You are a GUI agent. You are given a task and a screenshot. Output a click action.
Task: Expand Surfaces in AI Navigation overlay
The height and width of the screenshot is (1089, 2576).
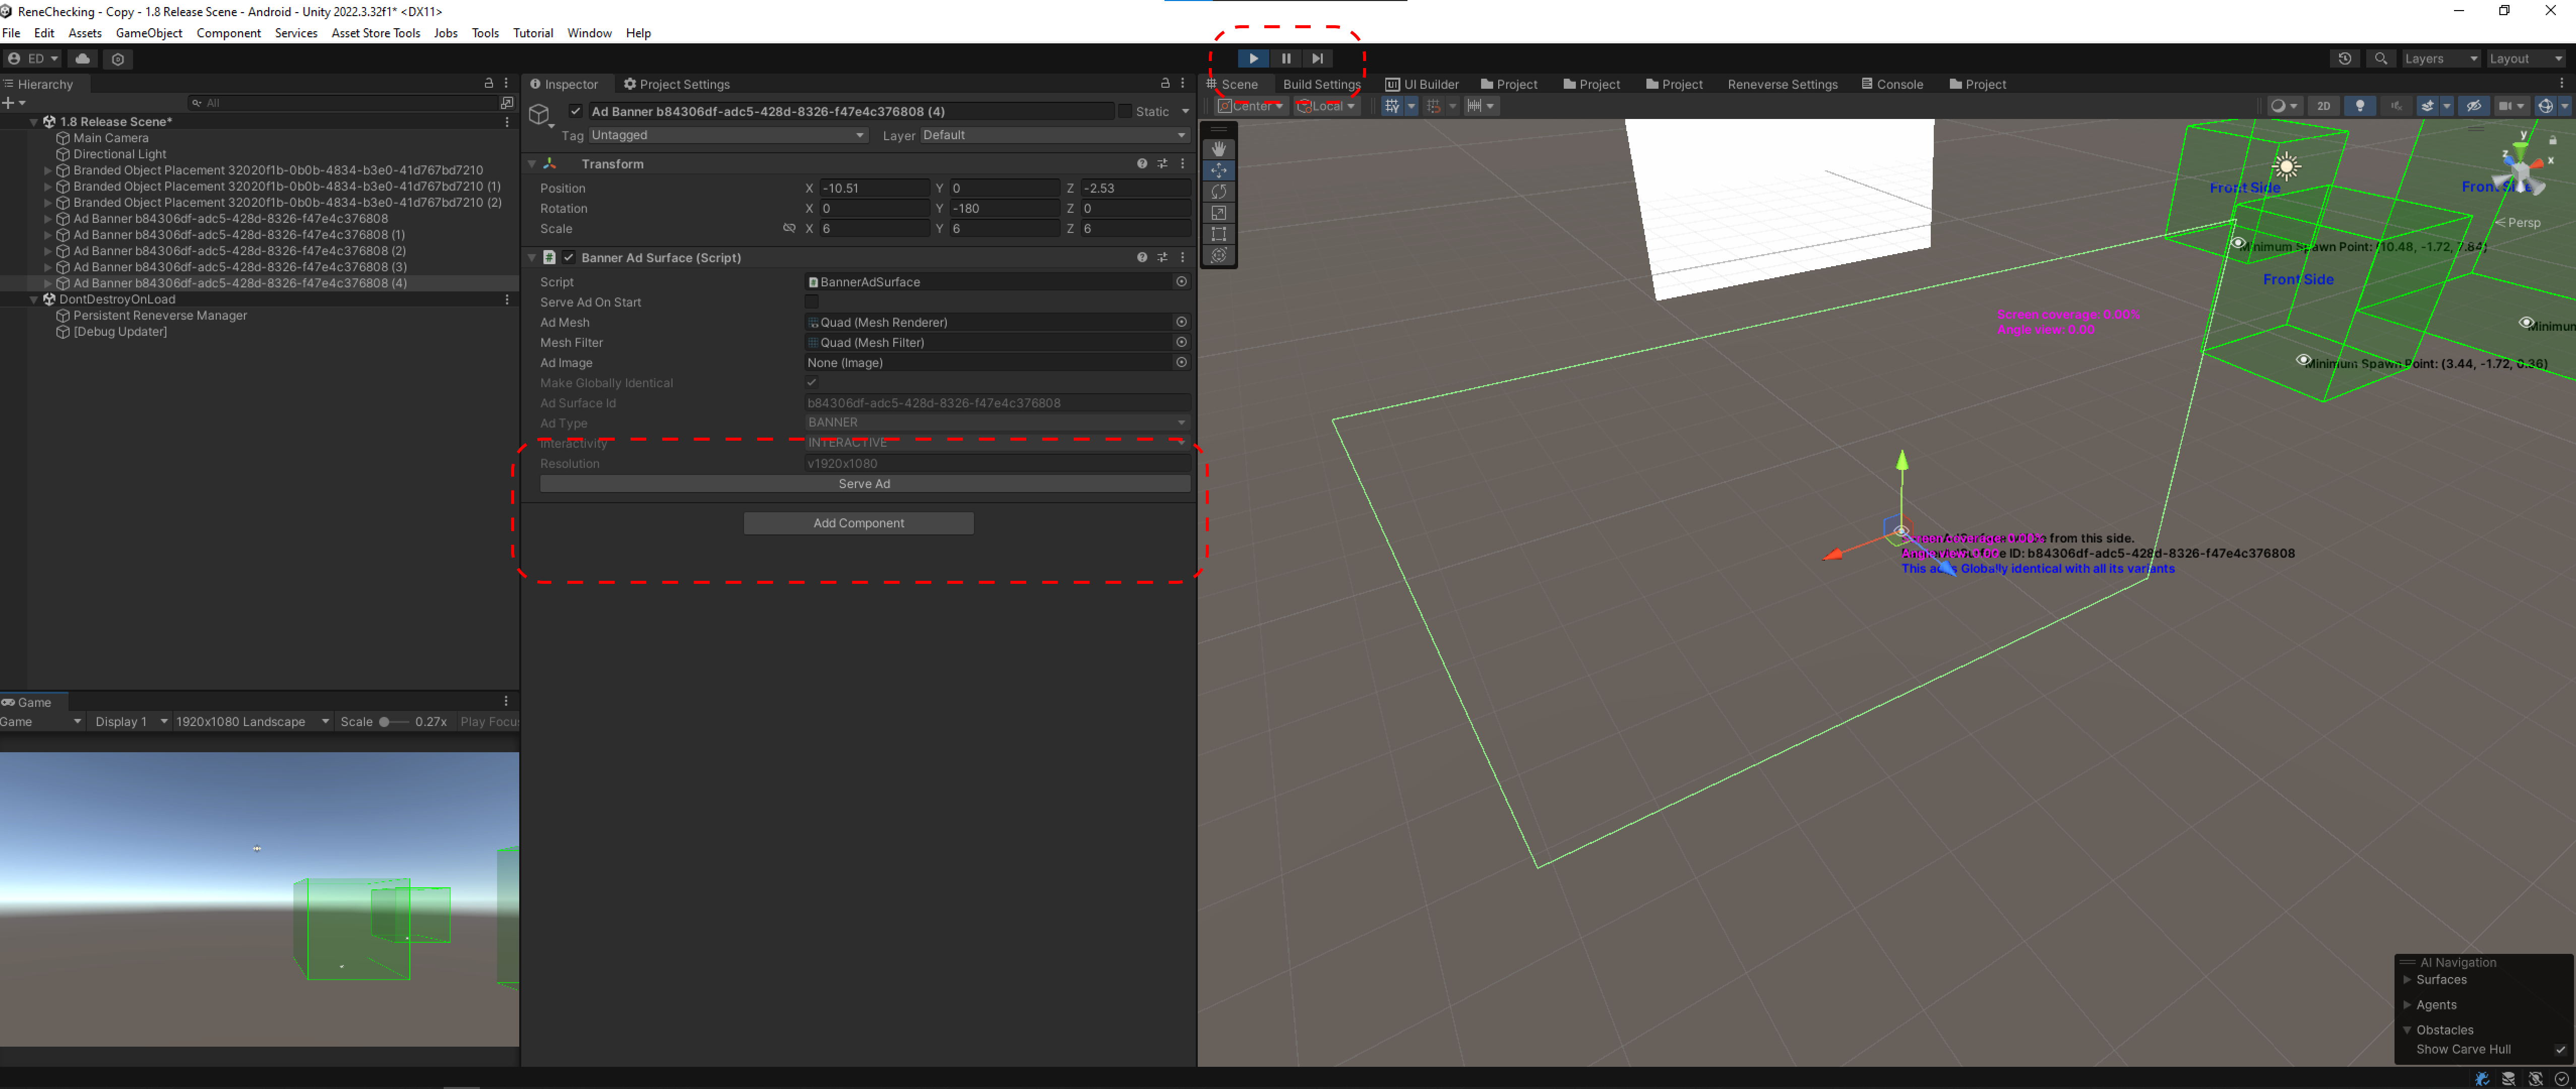tap(2407, 979)
